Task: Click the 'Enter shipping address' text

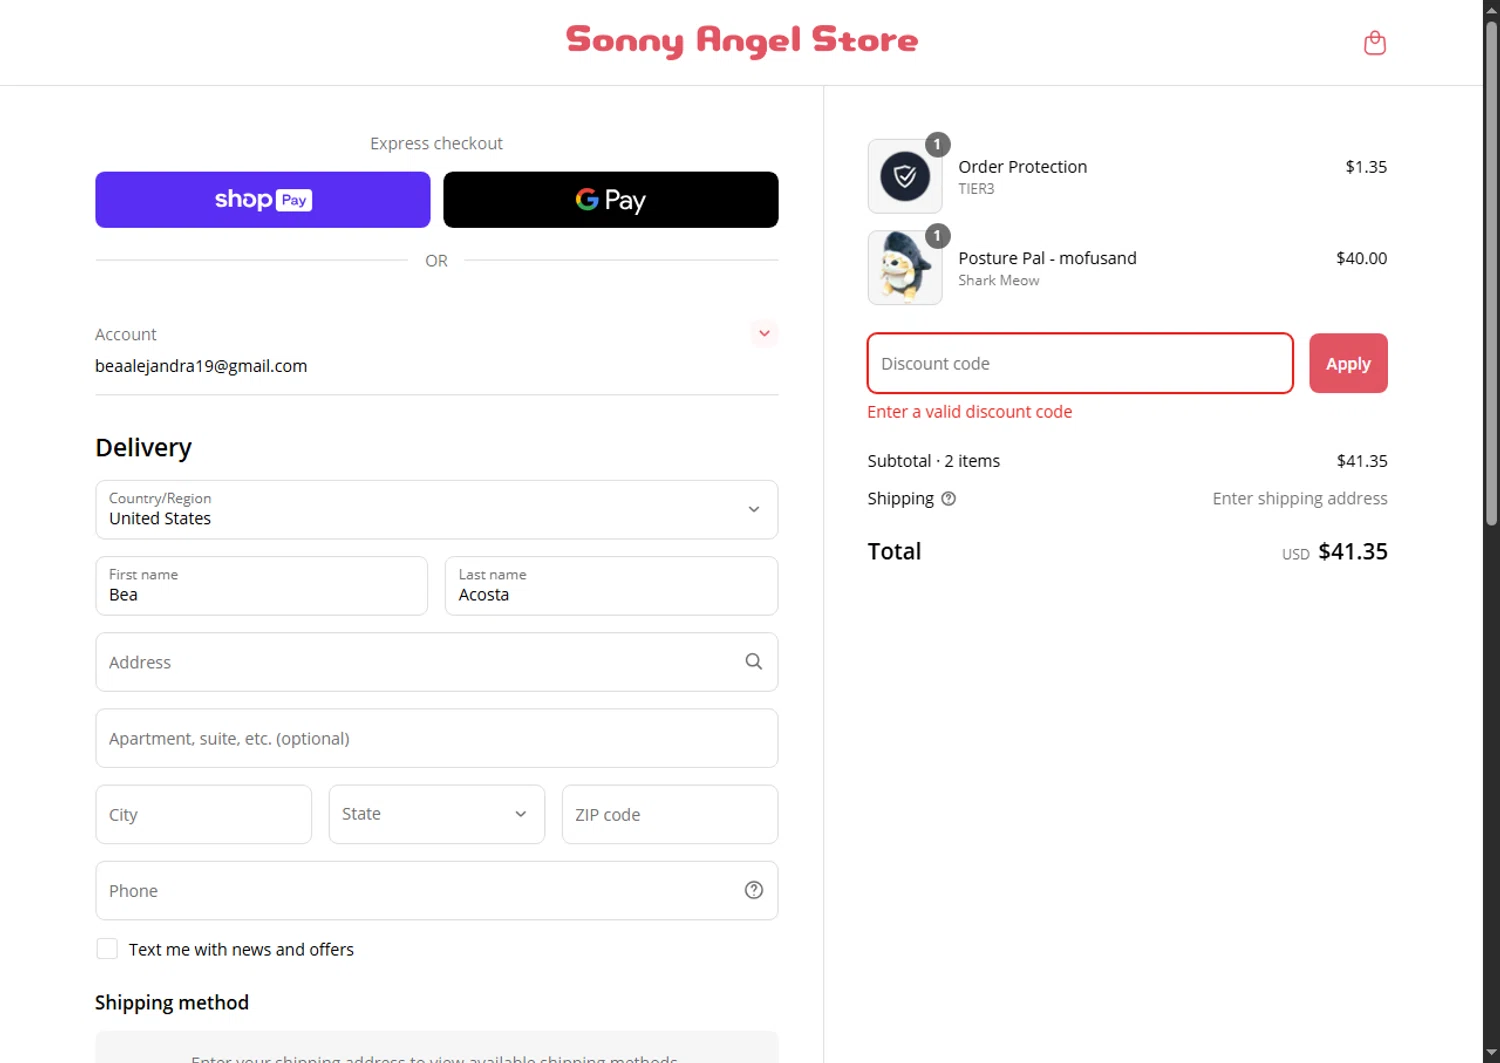Action: coord(1300,499)
